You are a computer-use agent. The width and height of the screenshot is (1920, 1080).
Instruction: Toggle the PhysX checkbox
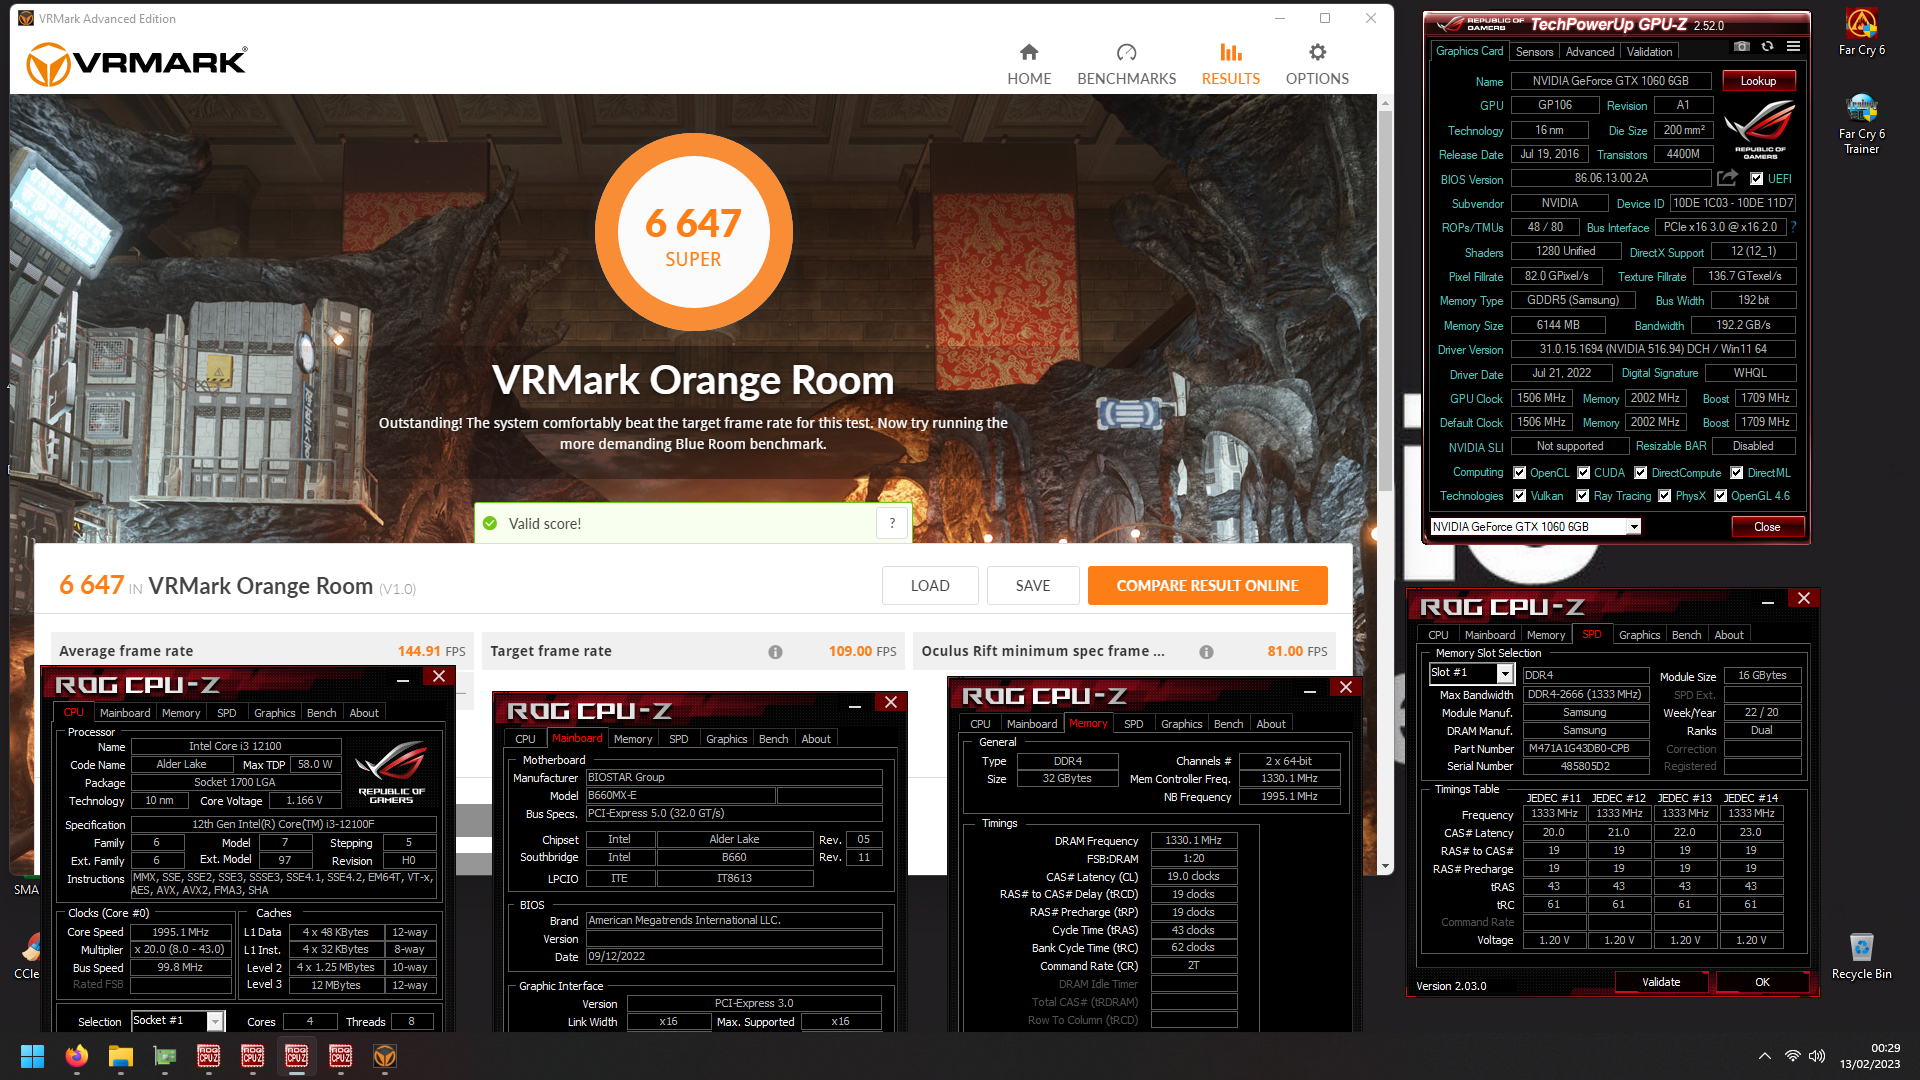[x=1664, y=496]
